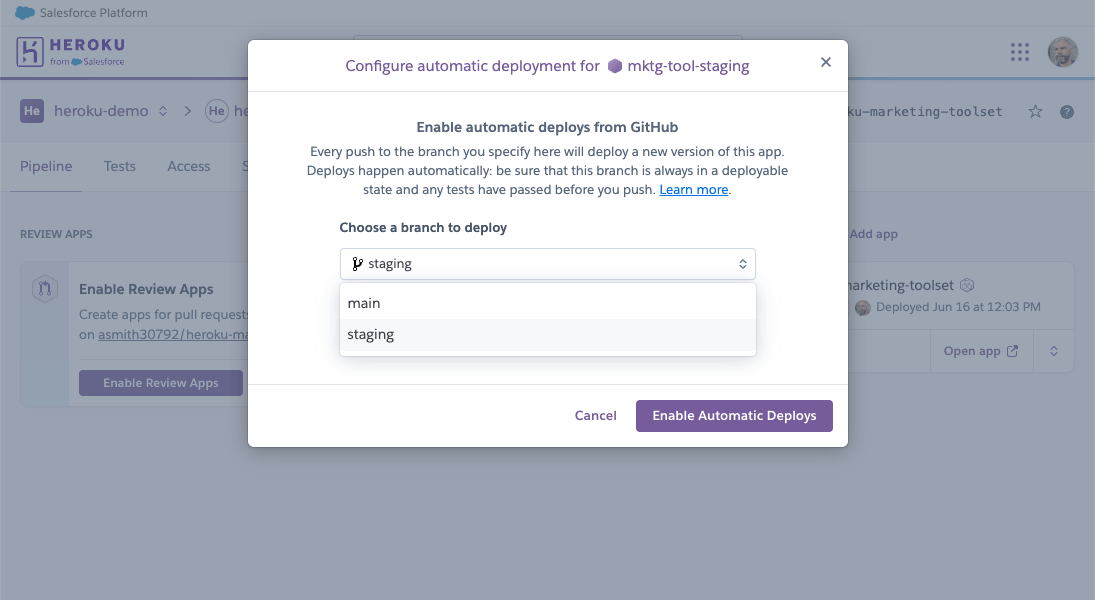Viewport: 1095px width, 600px height.
Task: Click the purple hexagon app icon in dialog title
Action: [615, 66]
